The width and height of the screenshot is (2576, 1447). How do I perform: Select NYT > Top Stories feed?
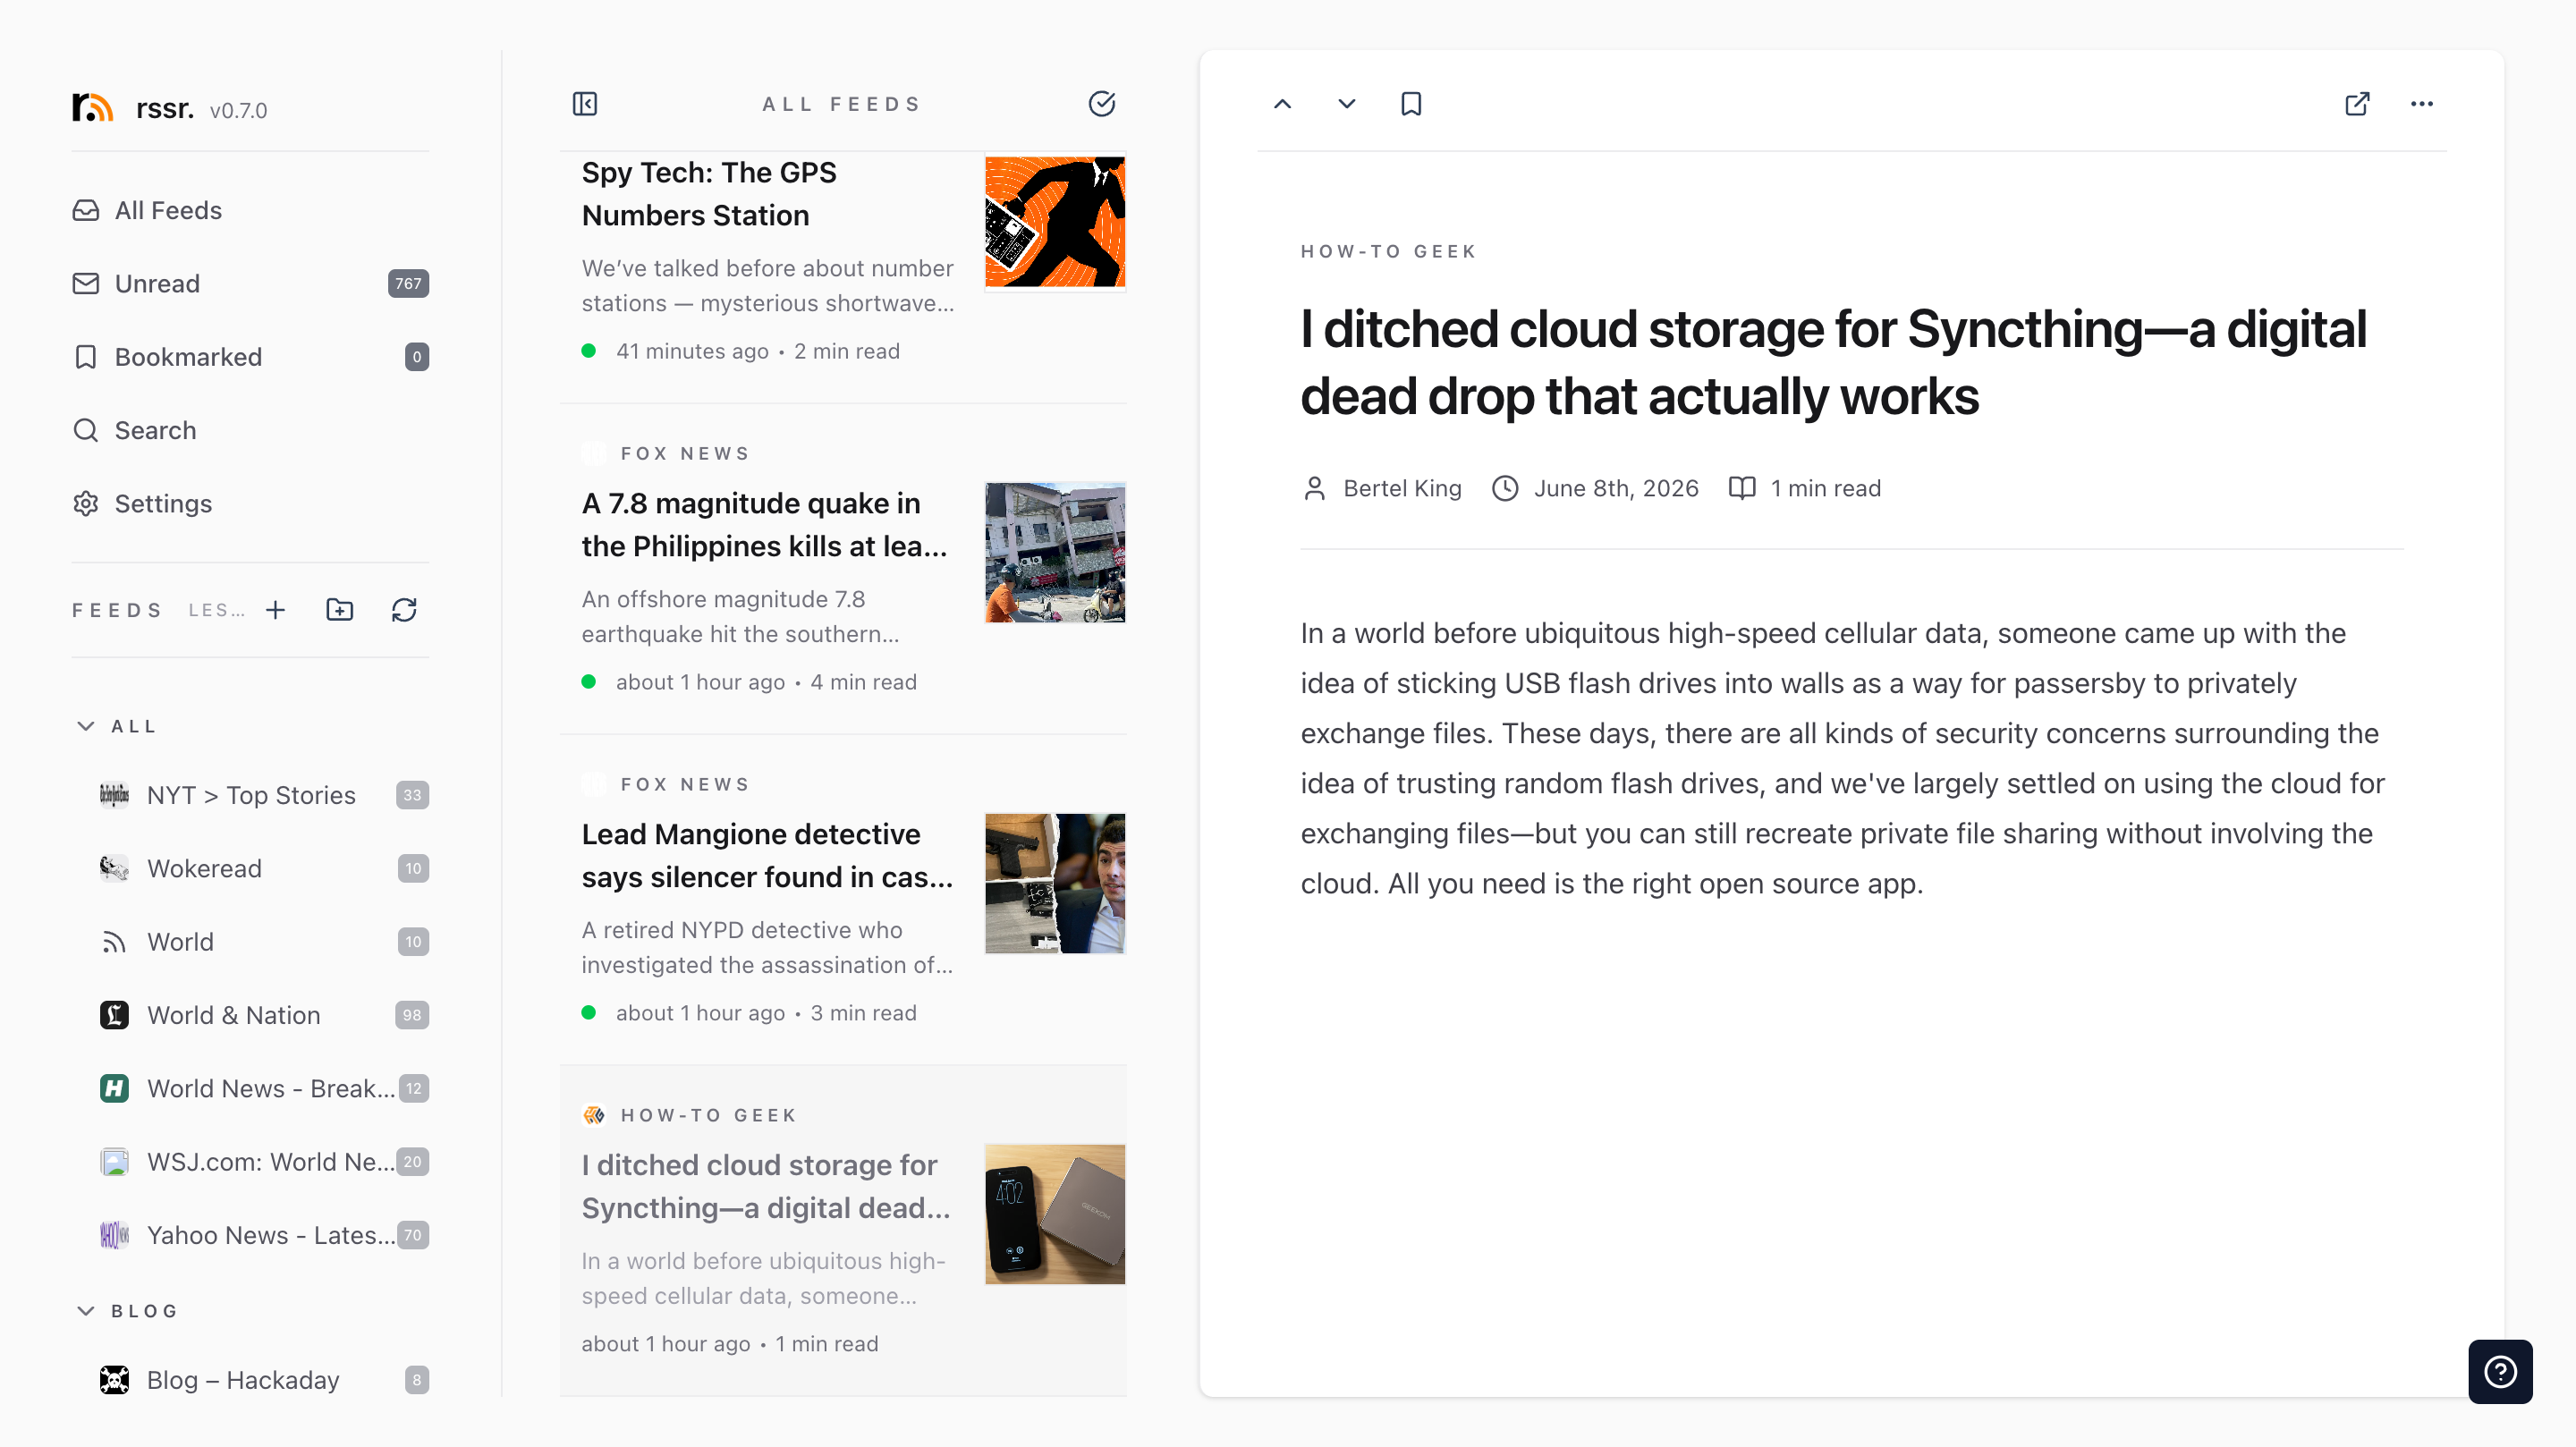(264, 795)
